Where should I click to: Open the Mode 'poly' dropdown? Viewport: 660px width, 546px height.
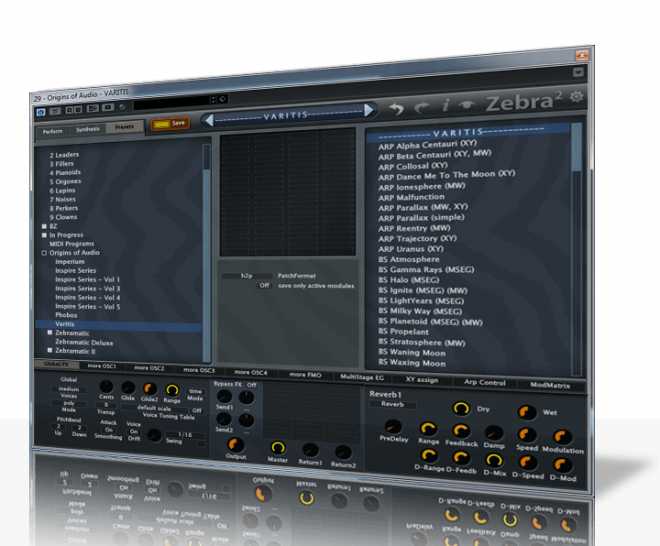click(x=69, y=403)
